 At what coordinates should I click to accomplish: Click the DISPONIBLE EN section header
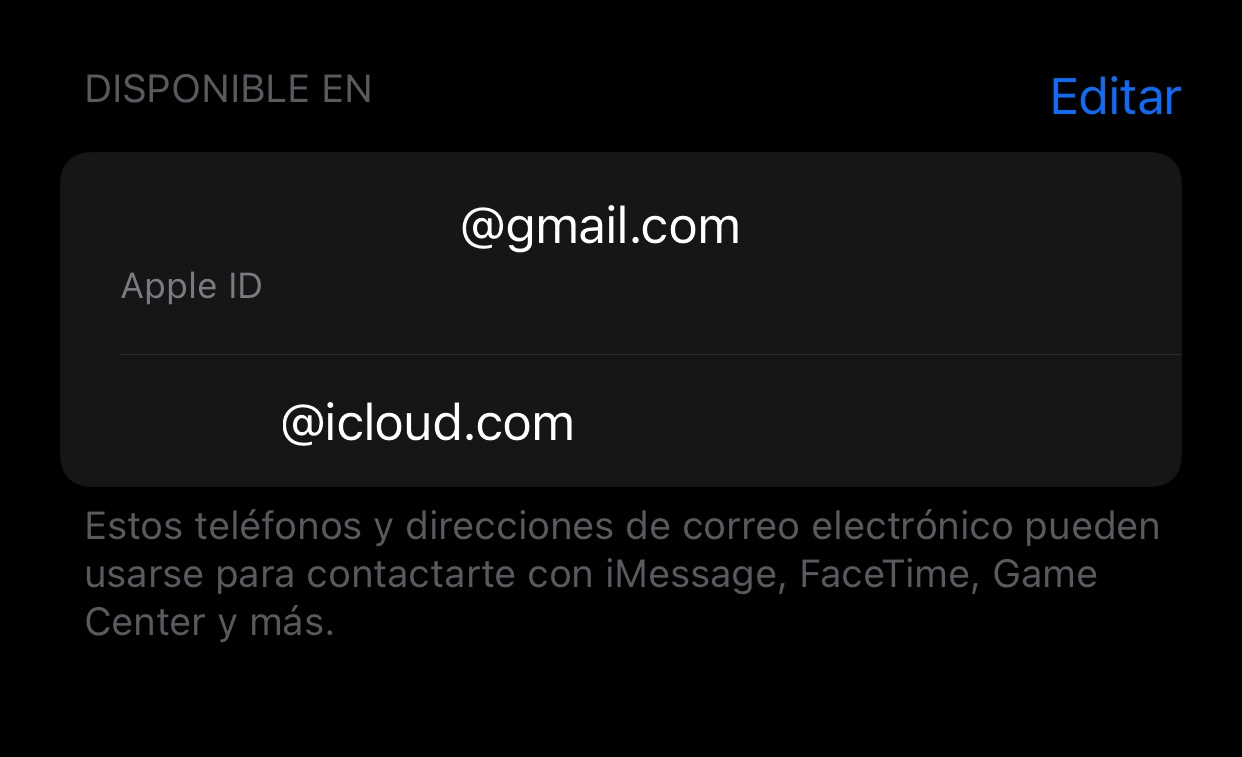tap(228, 90)
